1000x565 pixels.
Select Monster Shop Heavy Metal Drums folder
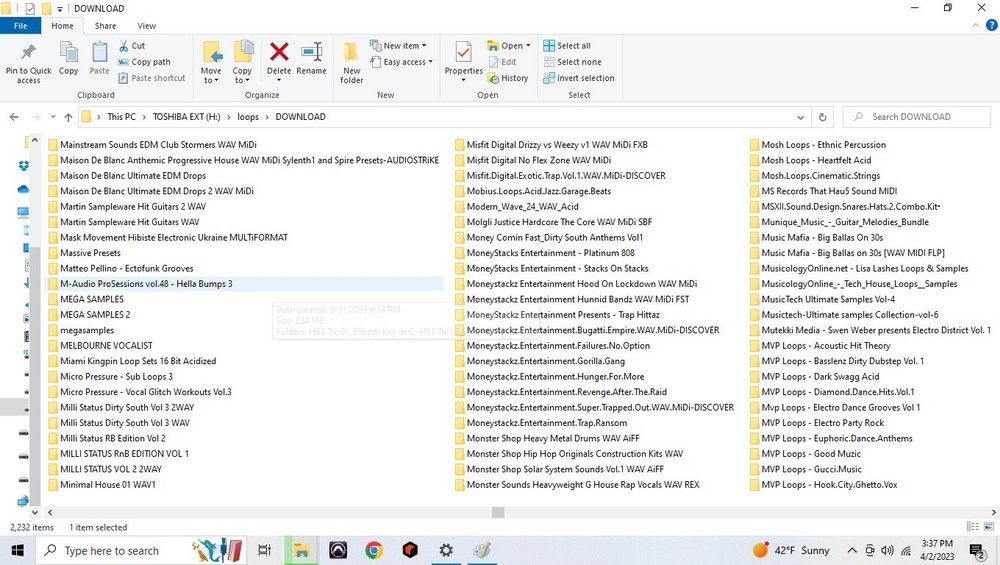pos(552,438)
